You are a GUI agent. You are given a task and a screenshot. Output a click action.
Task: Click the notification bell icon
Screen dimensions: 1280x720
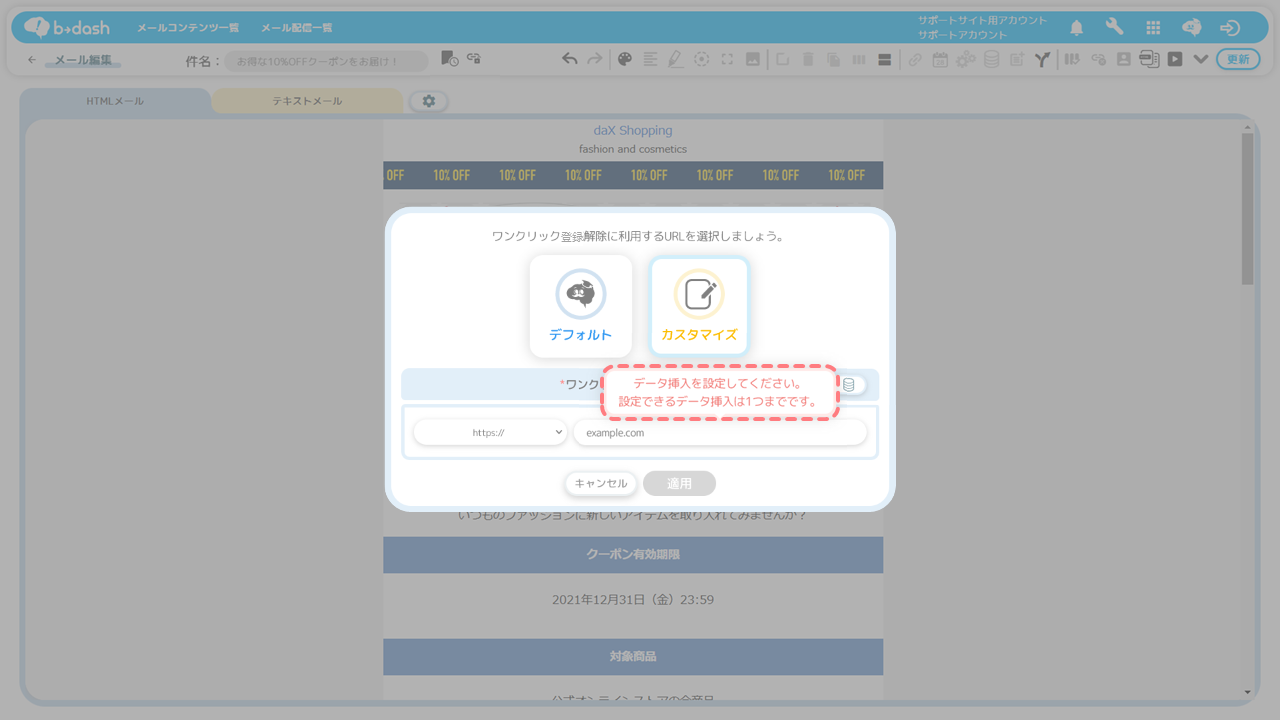tap(1077, 27)
